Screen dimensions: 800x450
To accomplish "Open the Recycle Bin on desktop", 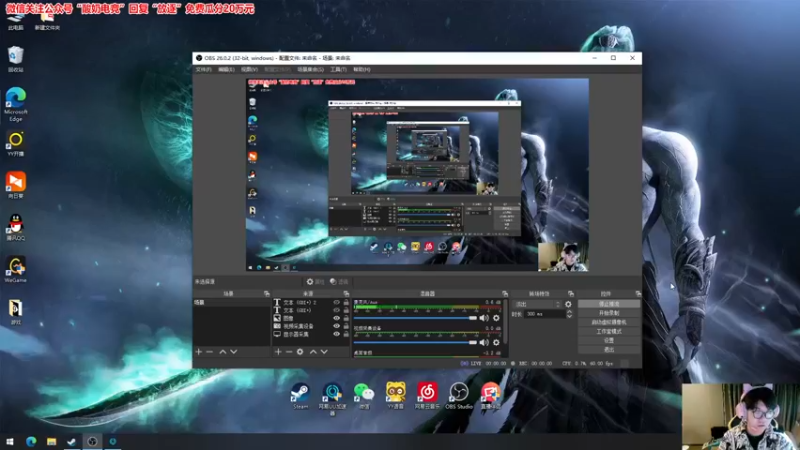I will pos(16,59).
